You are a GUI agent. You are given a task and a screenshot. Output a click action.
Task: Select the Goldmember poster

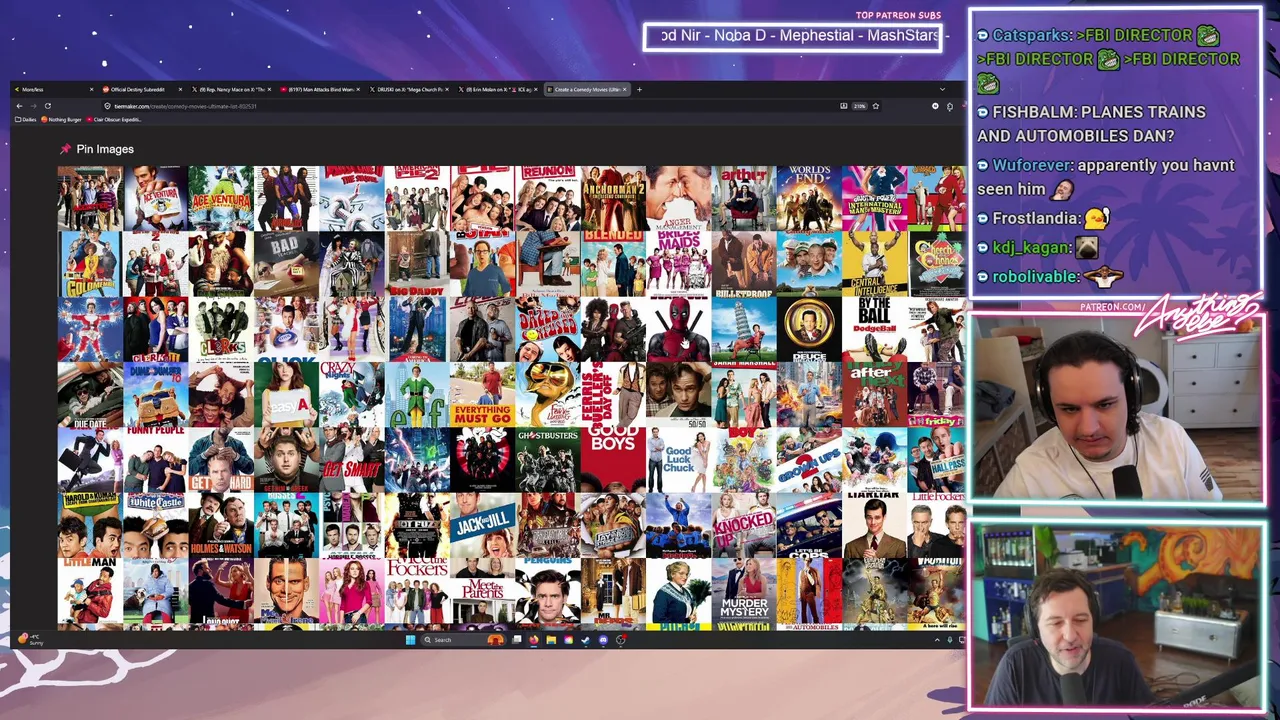click(90, 264)
